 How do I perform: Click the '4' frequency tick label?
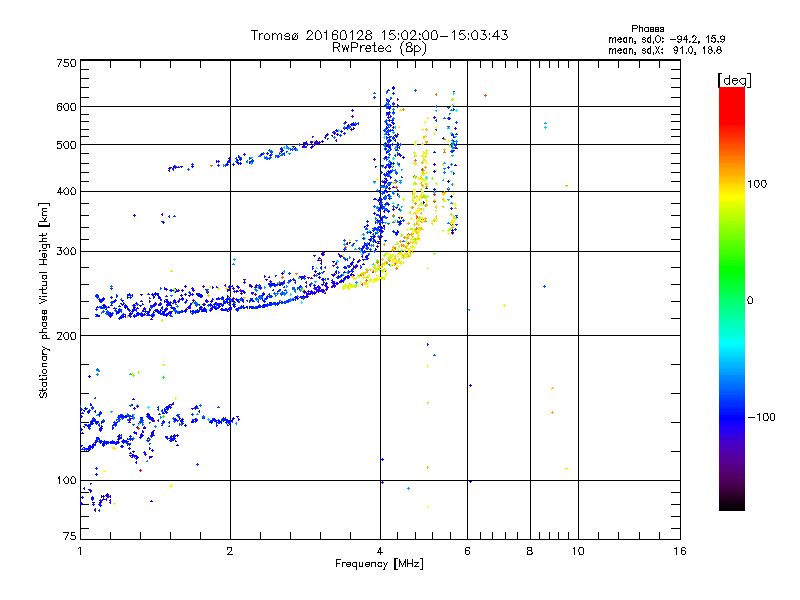380,551
